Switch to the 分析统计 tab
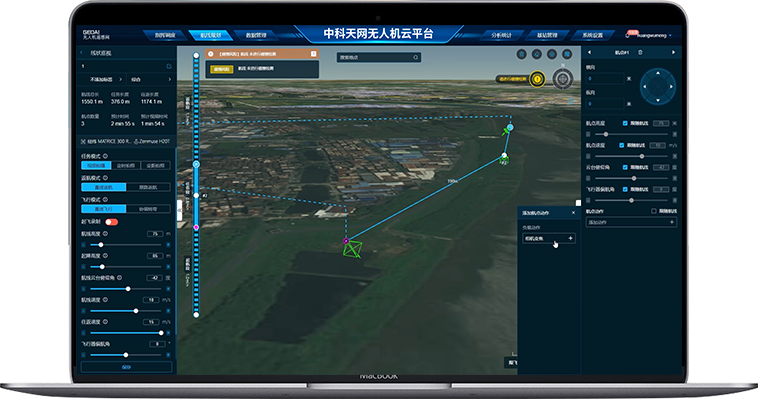This screenshot has width=758, height=399. click(501, 35)
